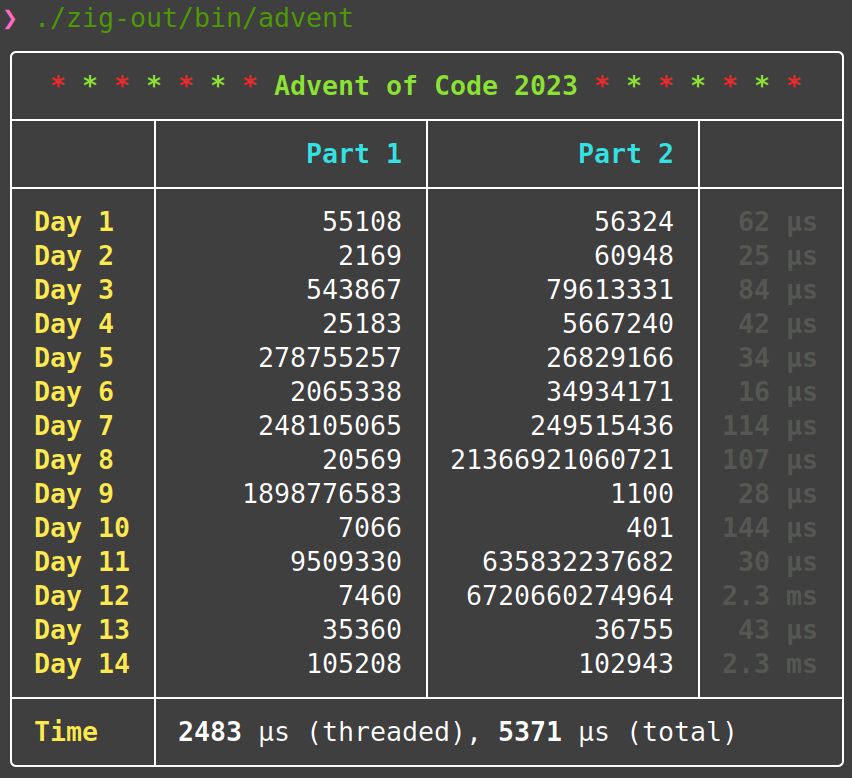This screenshot has width=852, height=778.
Task: Click the Part 2 column header
Action: (x=626, y=154)
